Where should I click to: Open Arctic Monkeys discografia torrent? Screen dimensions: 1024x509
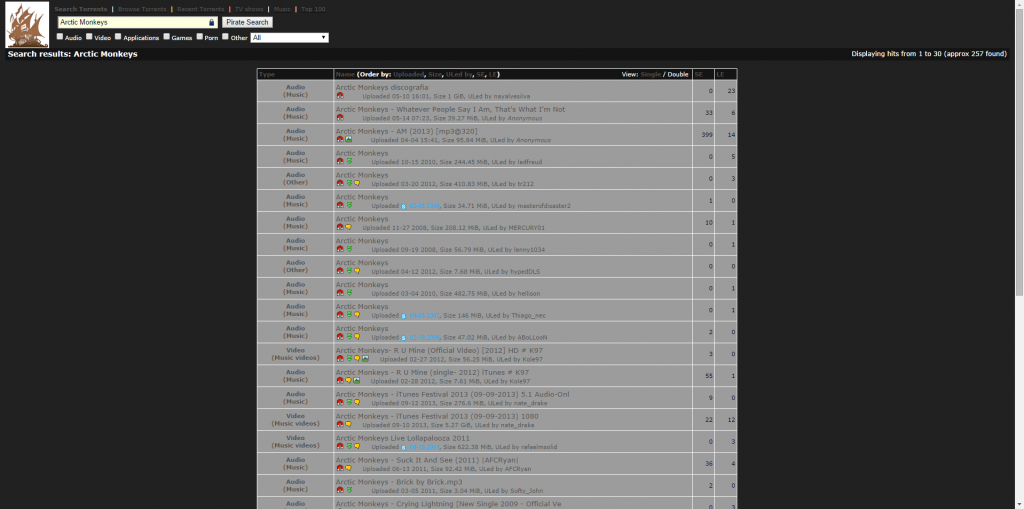[x=382, y=88]
